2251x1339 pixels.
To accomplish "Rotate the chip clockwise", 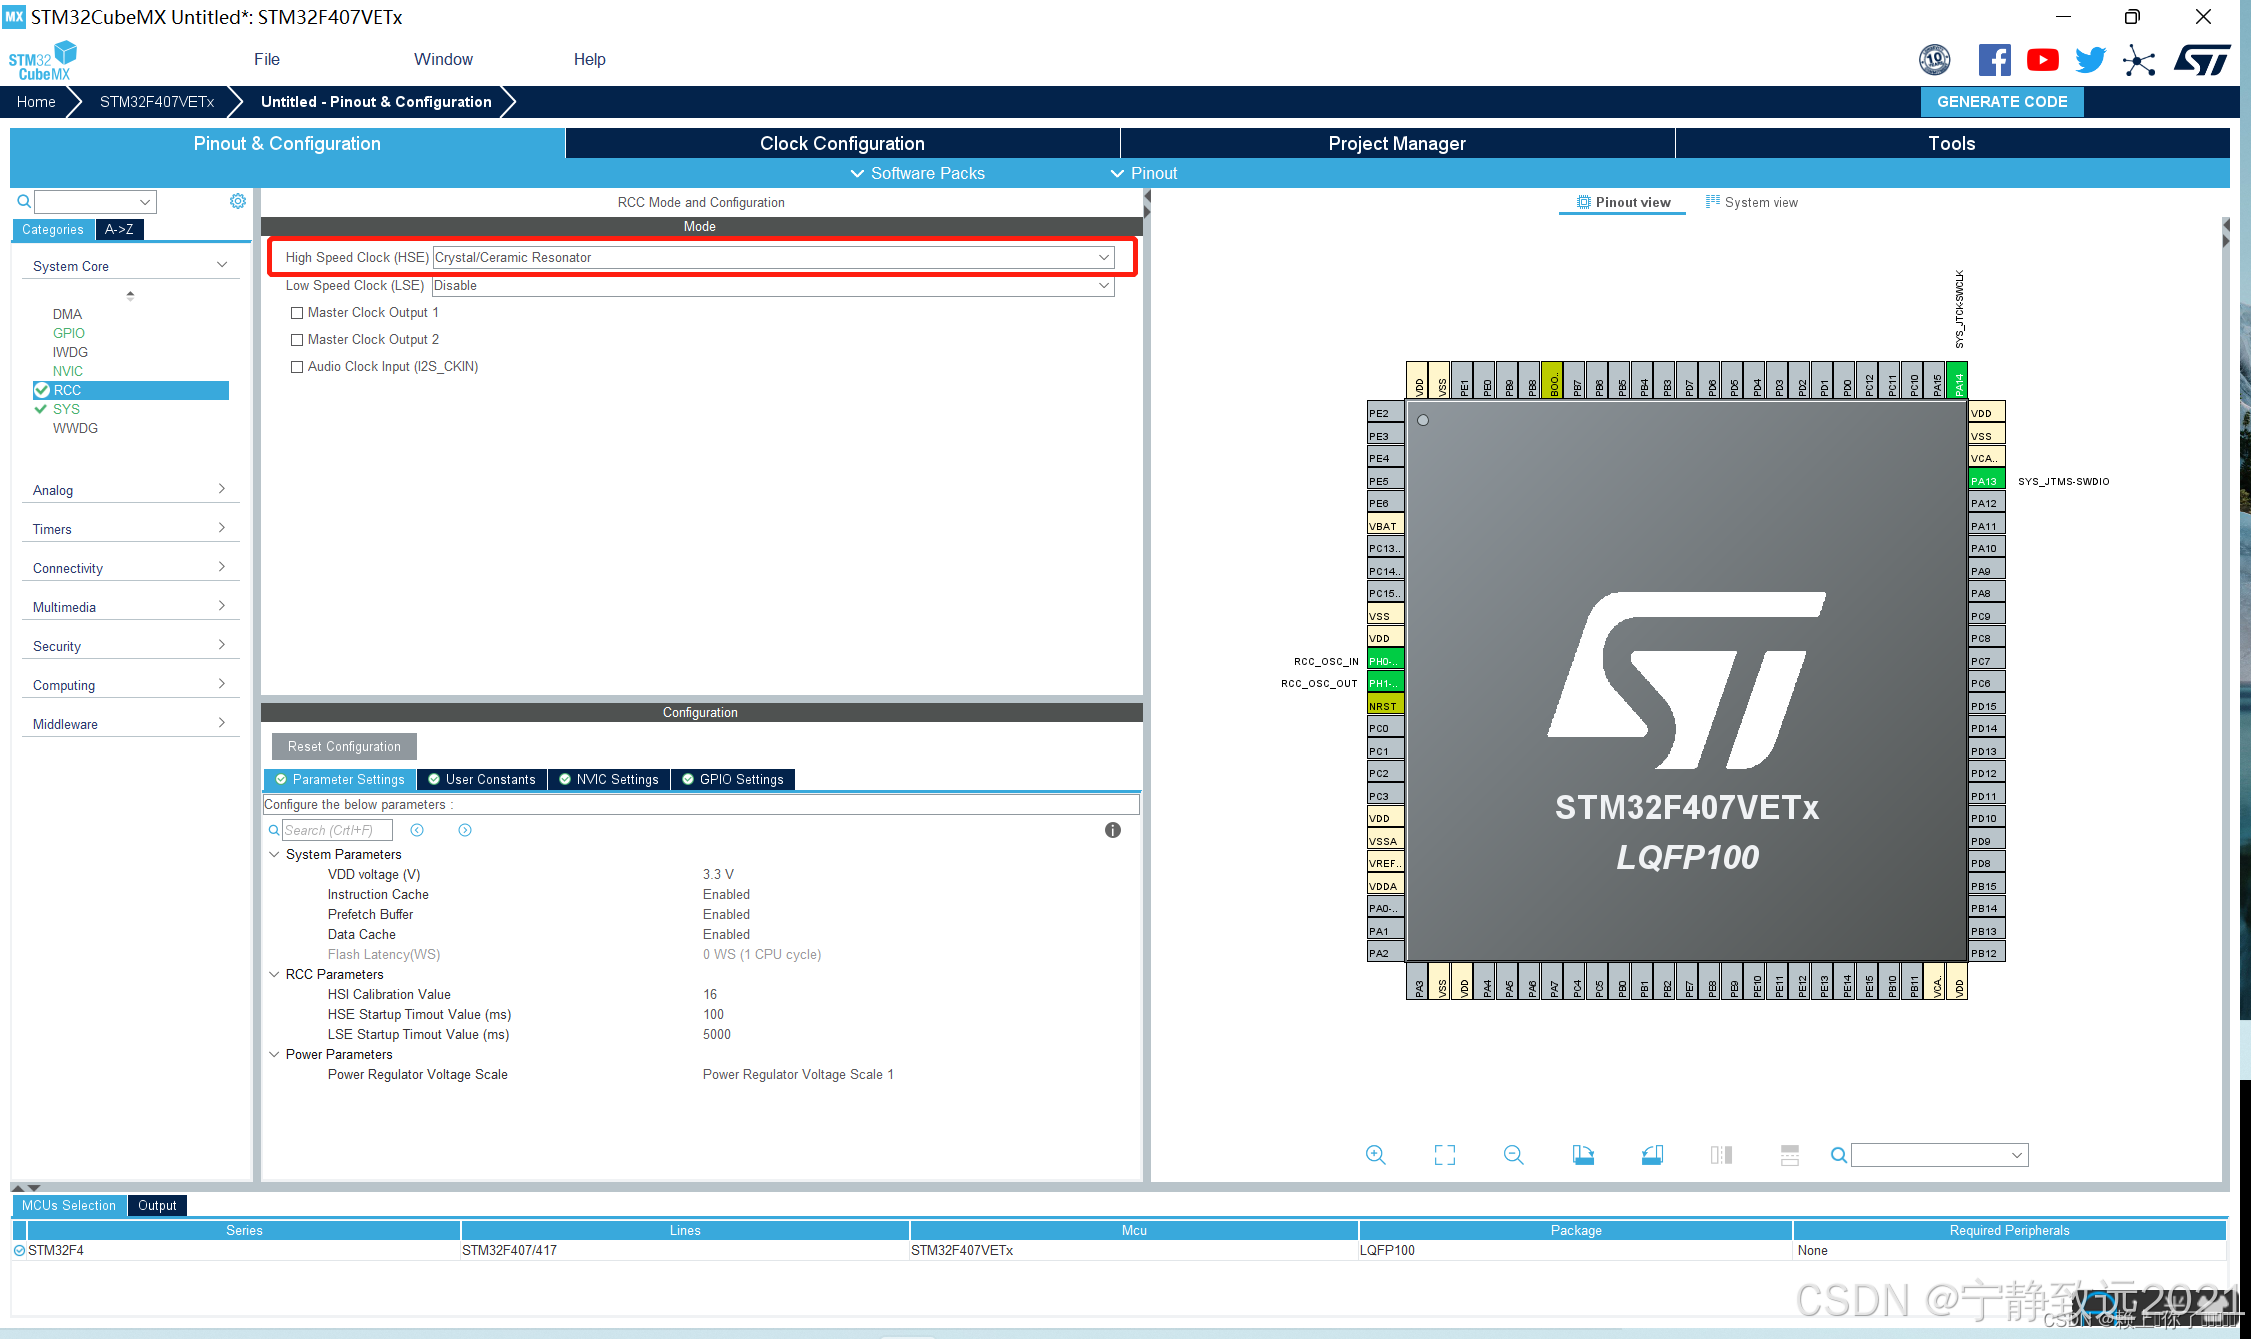I will pos(1583,1155).
